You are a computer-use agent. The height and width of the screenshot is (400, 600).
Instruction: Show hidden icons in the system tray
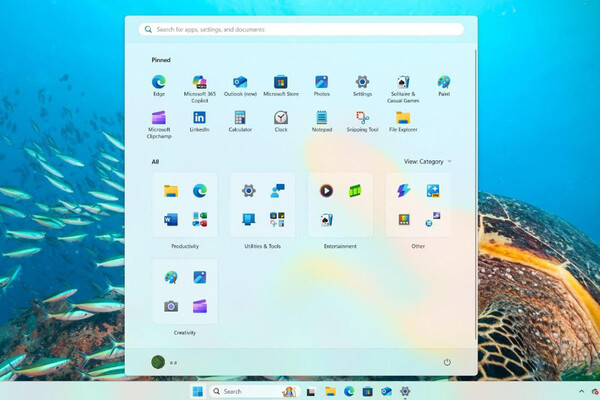(582, 391)
